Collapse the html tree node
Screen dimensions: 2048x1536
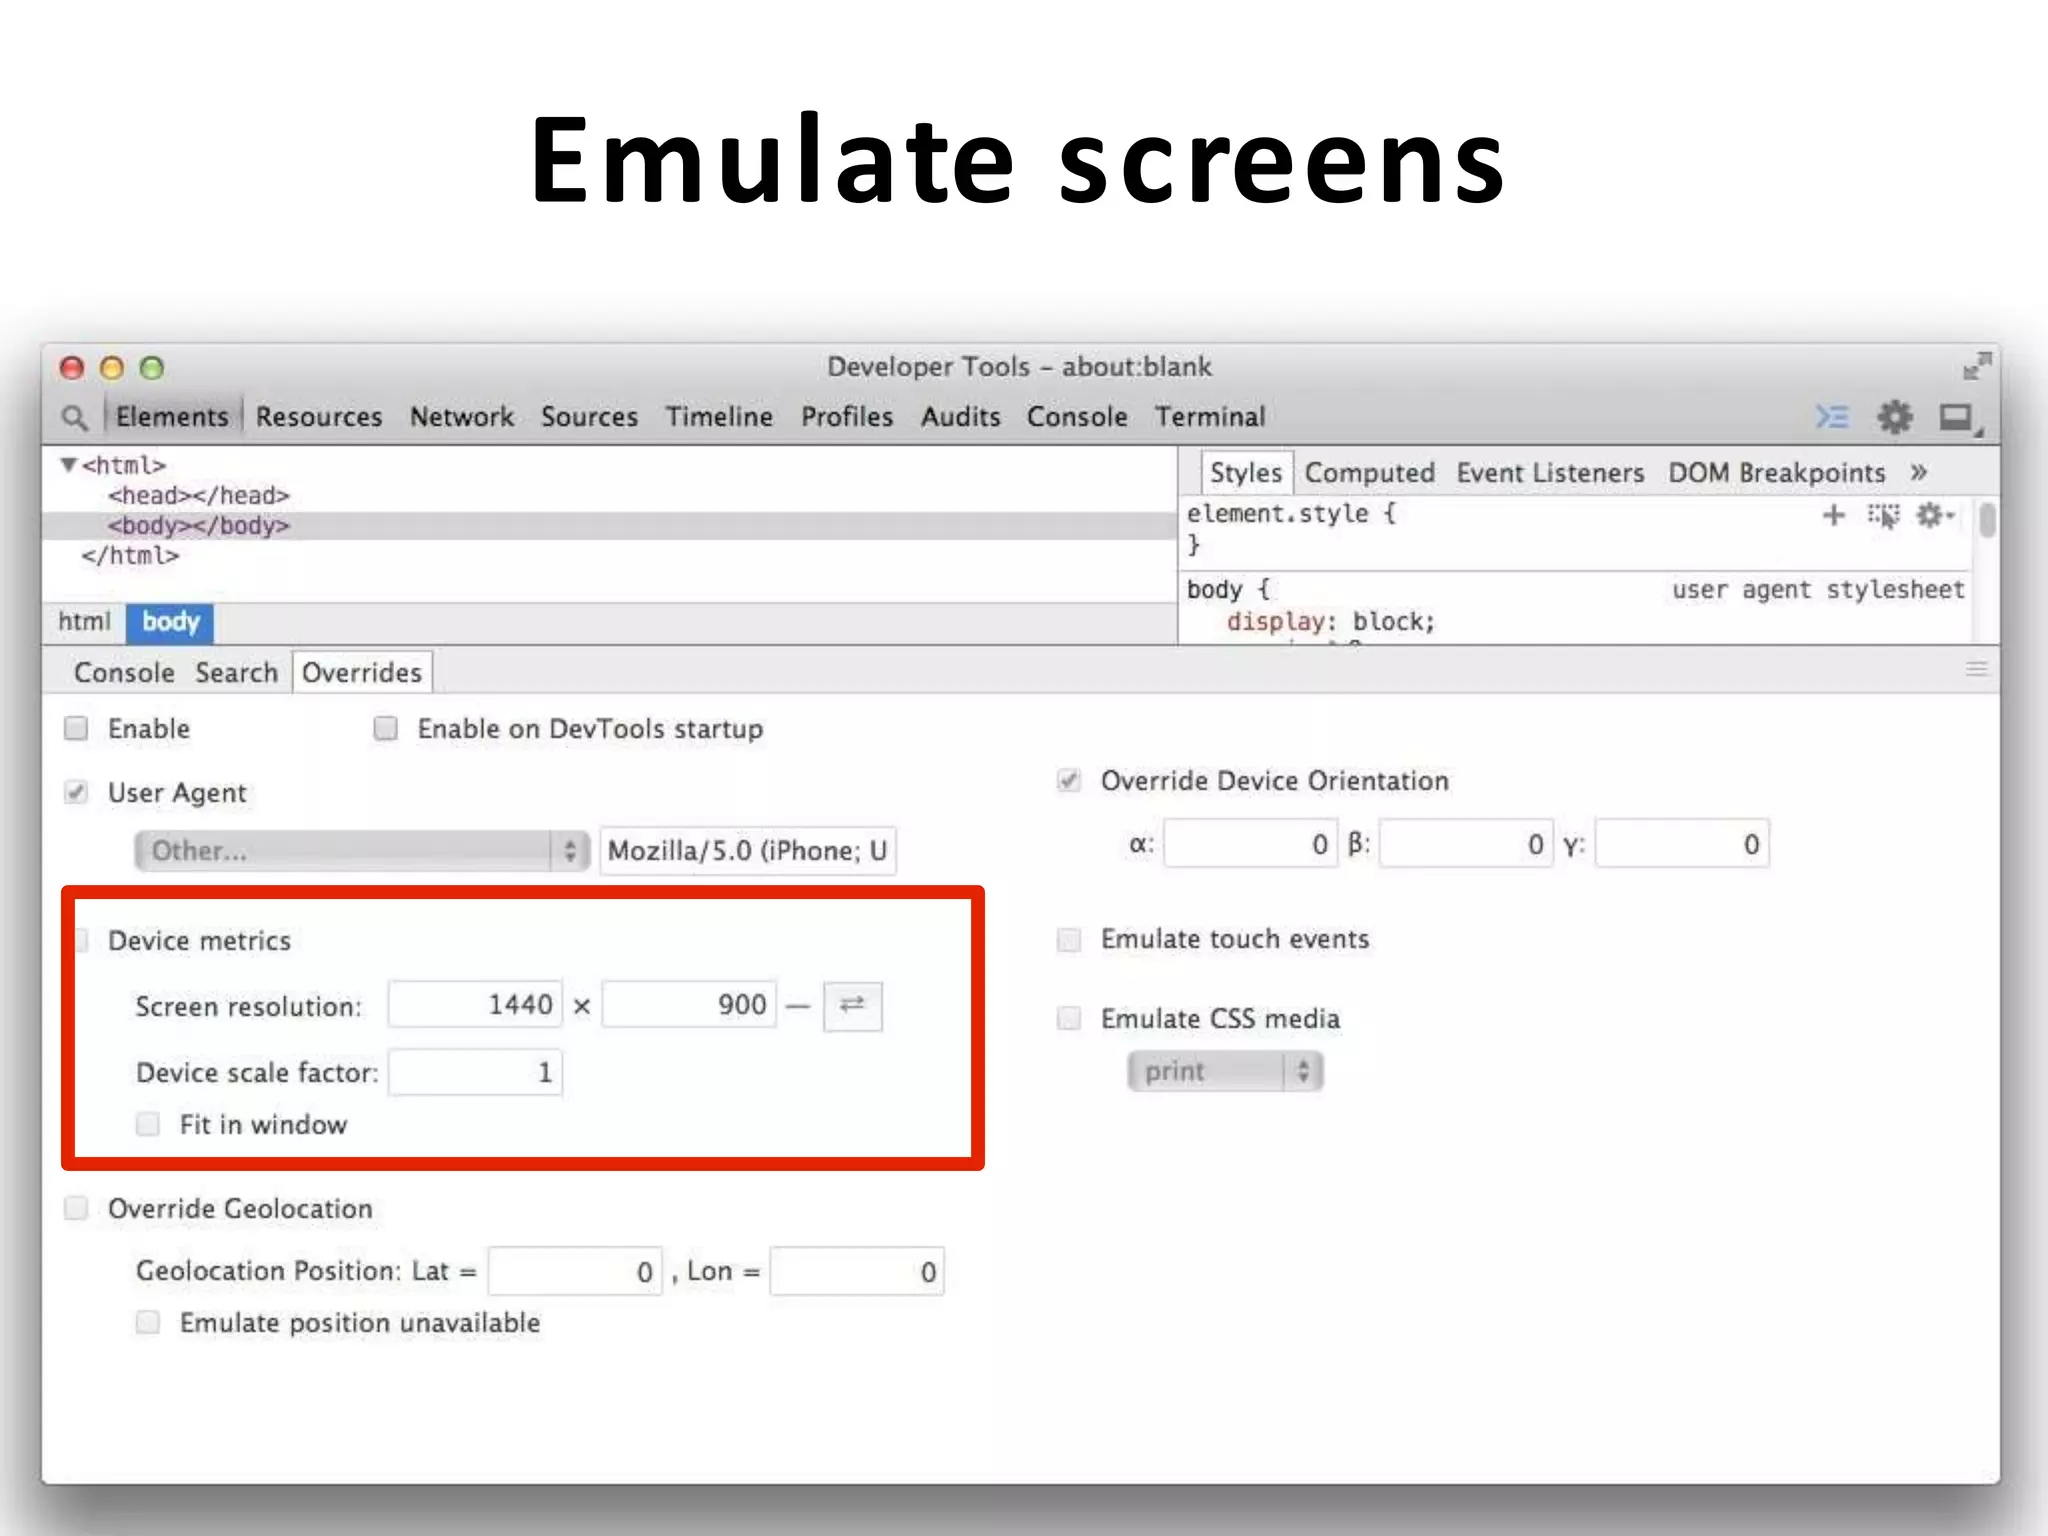[x=68, y=465]
